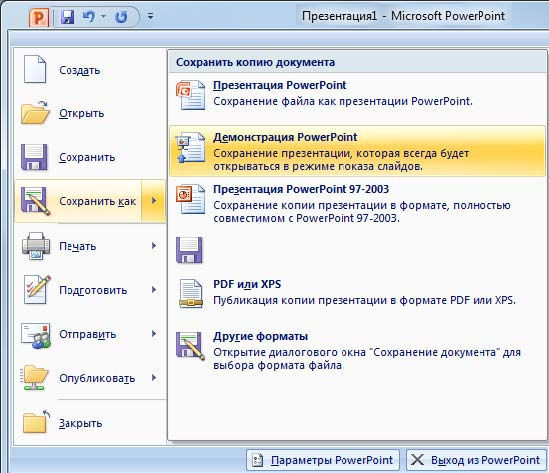This screenshot has height=473, width=549.
Task: Open the Office button PowerPoint logo
Action: click(x=39, y=18)
